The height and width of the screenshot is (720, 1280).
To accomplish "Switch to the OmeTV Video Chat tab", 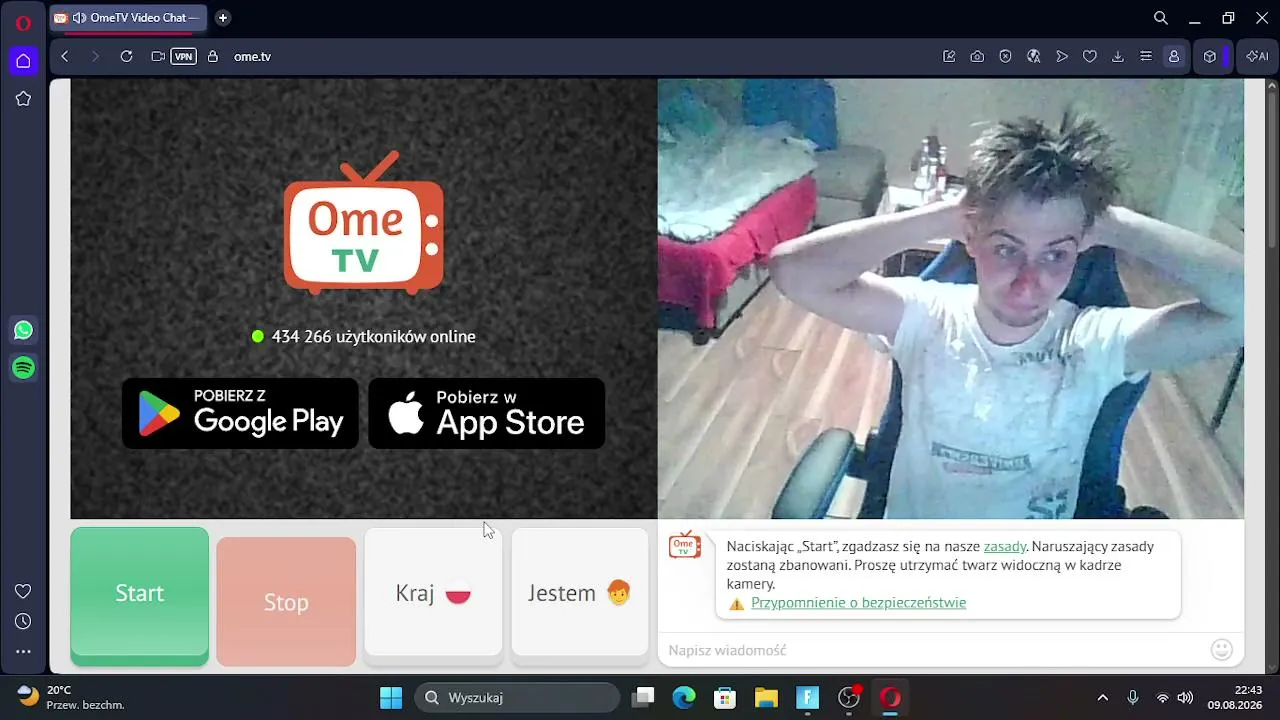I will (127, 18).
